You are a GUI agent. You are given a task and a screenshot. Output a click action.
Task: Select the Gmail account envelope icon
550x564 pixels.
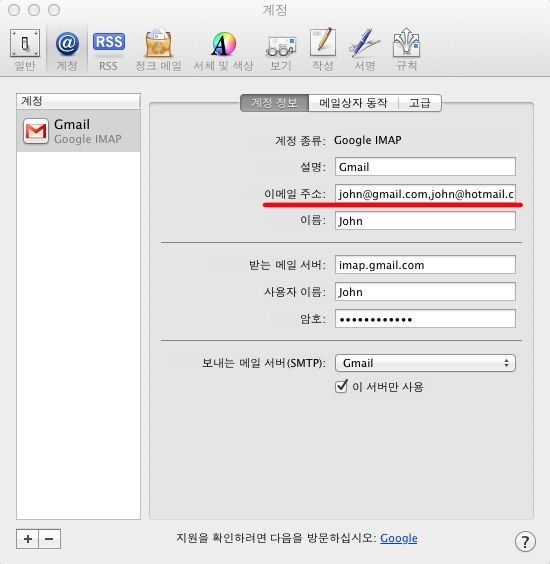[x=36, y=131]
